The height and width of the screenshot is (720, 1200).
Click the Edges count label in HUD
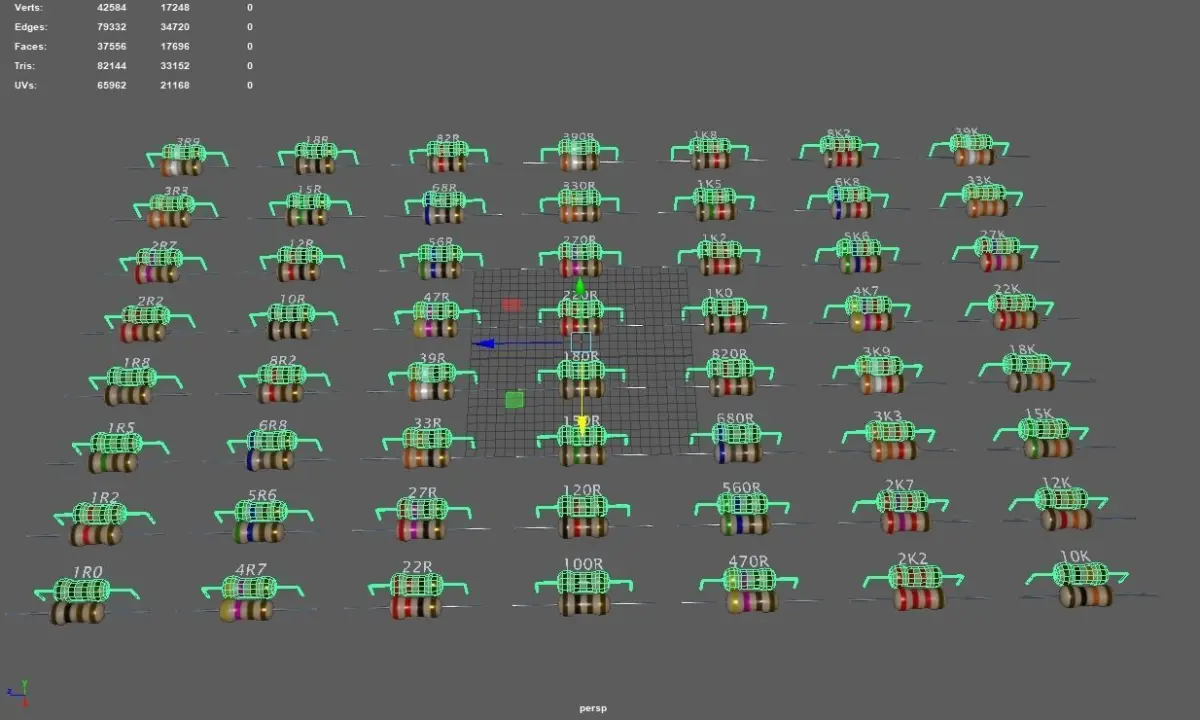coord(30,27)
